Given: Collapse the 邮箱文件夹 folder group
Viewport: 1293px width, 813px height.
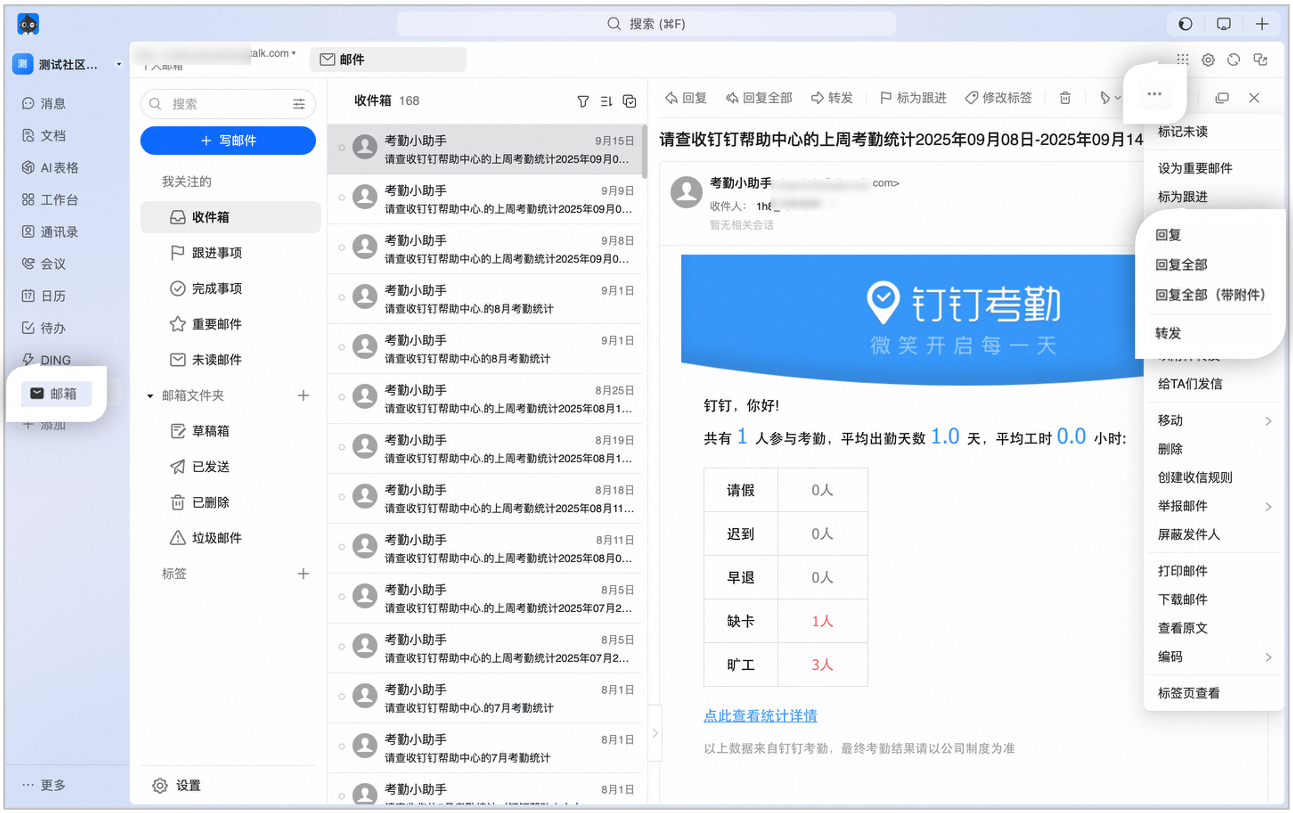Looking at the screenshot, I should pos(151,396).
